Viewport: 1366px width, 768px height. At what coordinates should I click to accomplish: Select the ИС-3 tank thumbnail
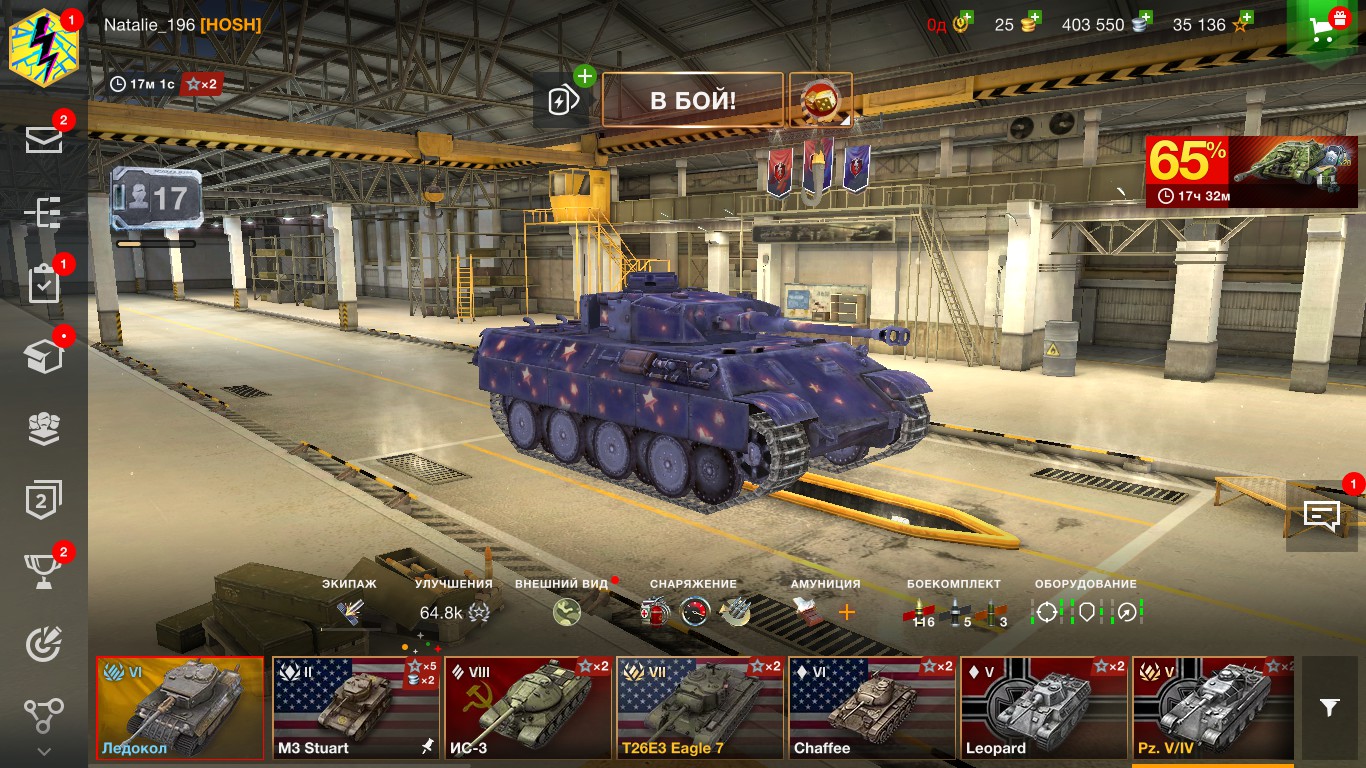[x=528, y=708]
